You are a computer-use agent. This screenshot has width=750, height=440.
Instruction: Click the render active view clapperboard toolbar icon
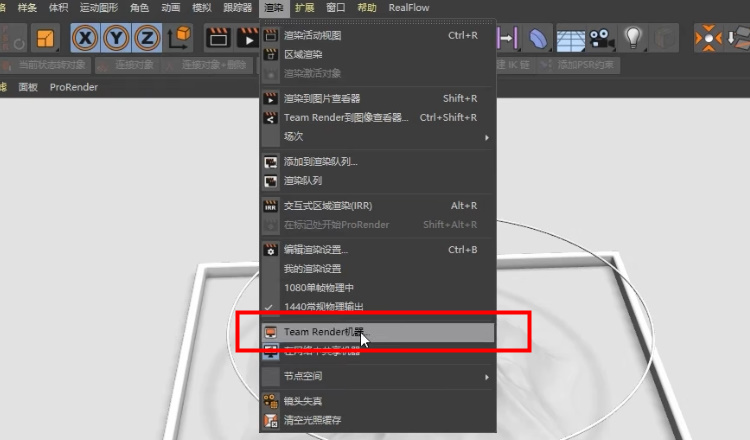coord(218,38)
